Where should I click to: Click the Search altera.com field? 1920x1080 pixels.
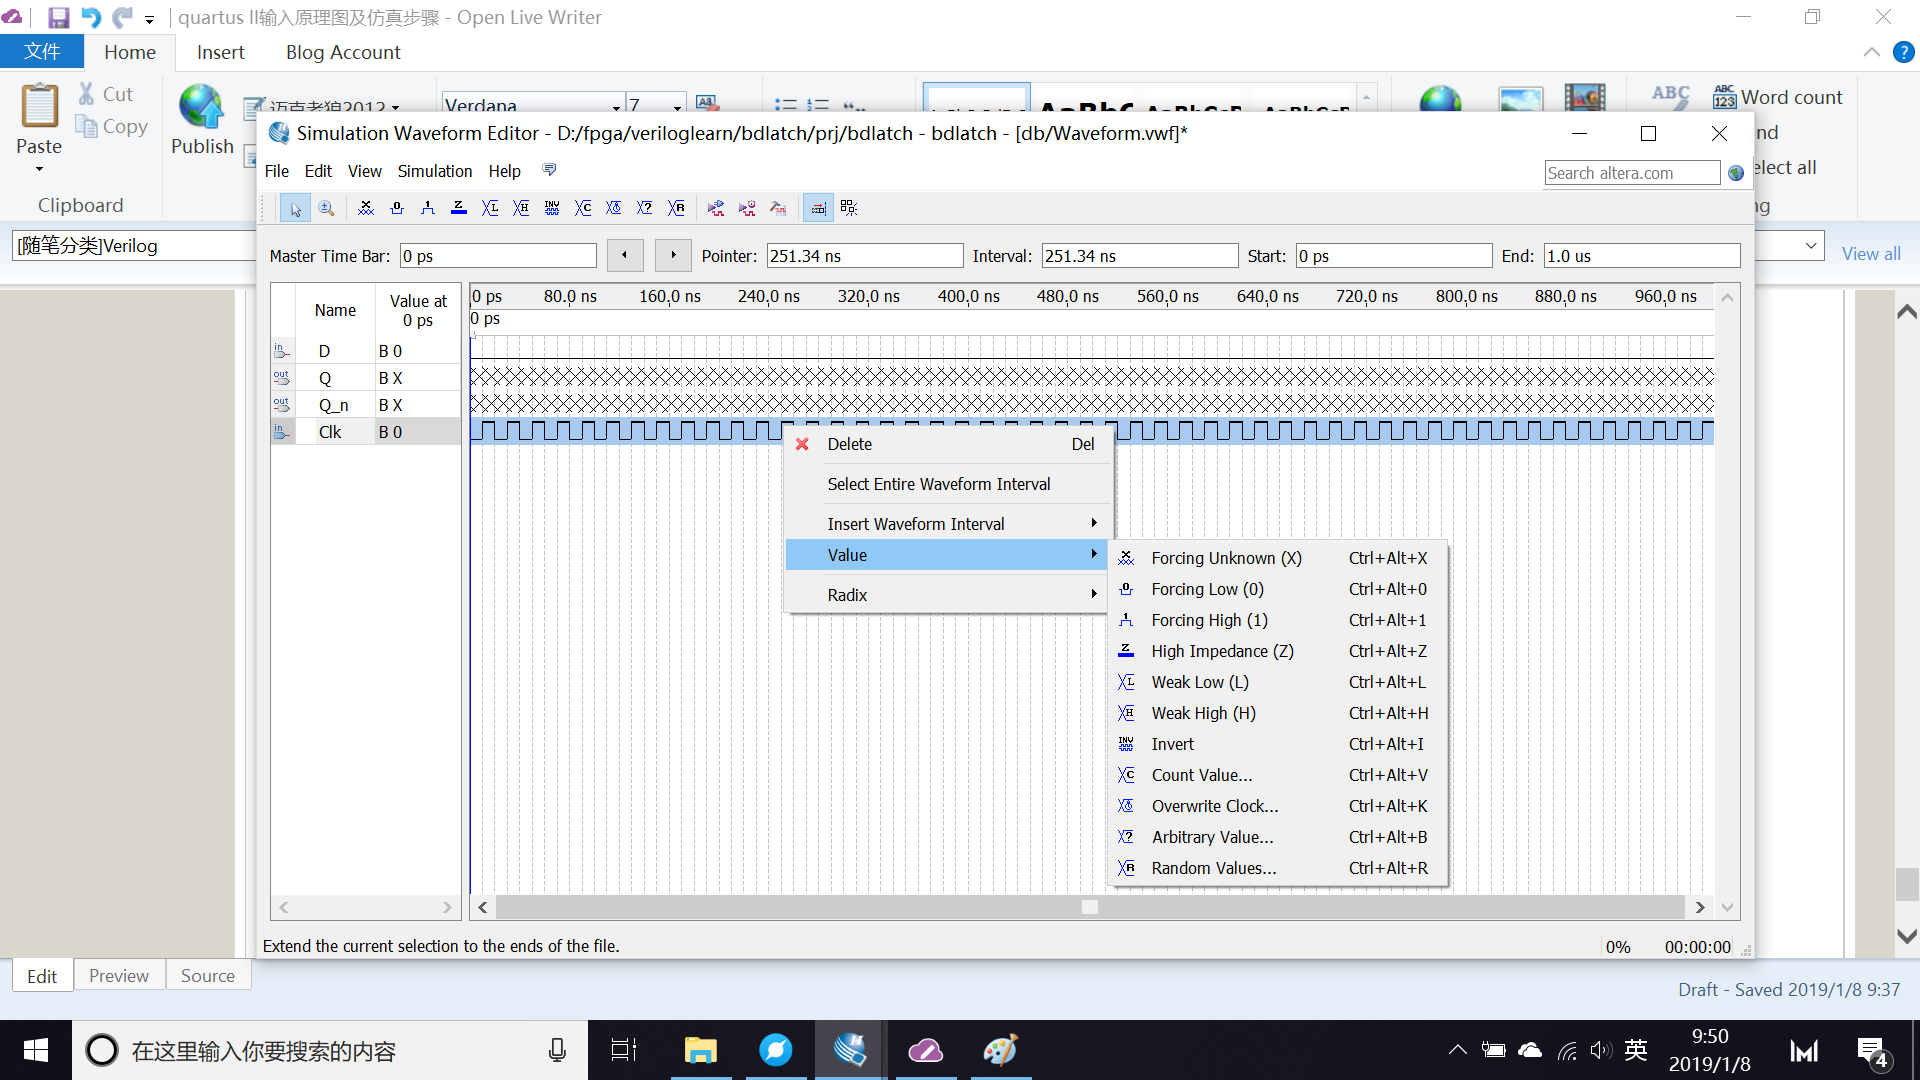click(1632, 173)
